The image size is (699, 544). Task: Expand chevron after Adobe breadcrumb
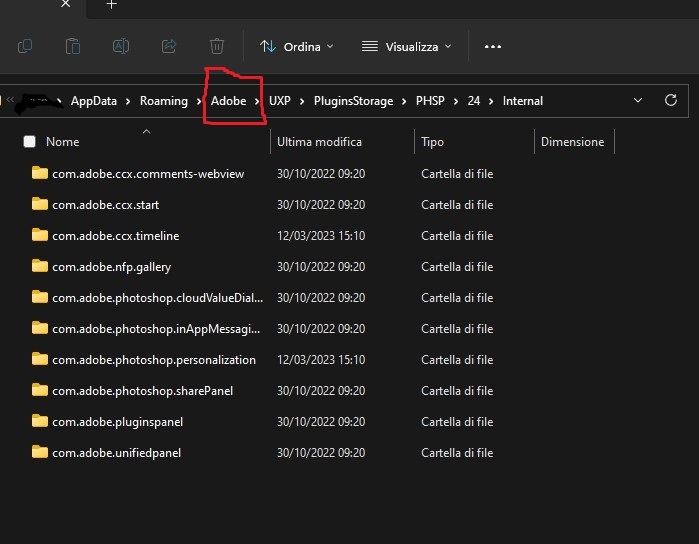(257, 102)
